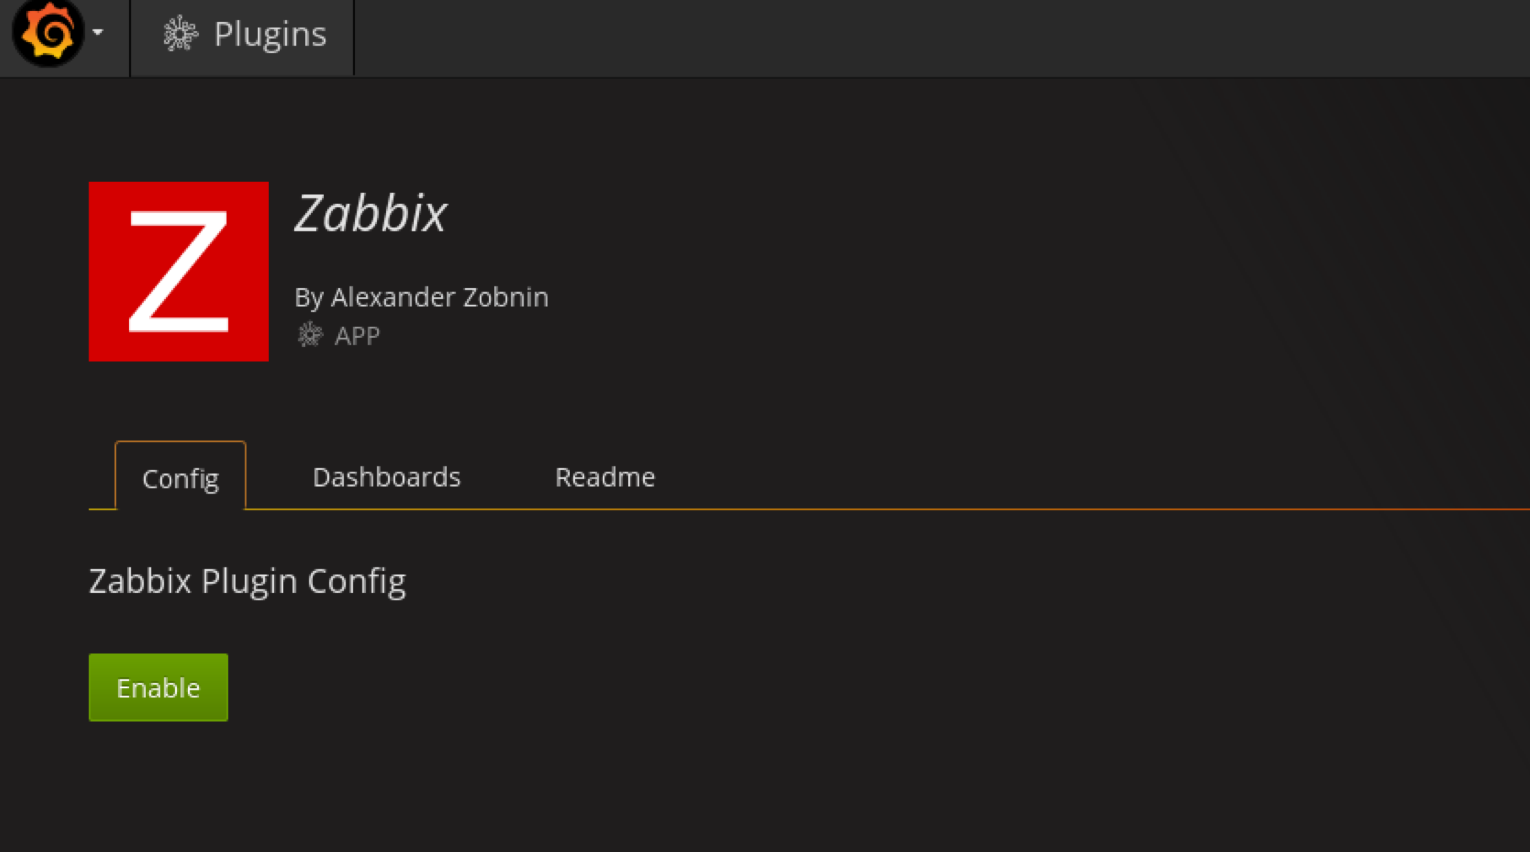Click the APP type icon
1530x852 pixels.
(310, 335)
